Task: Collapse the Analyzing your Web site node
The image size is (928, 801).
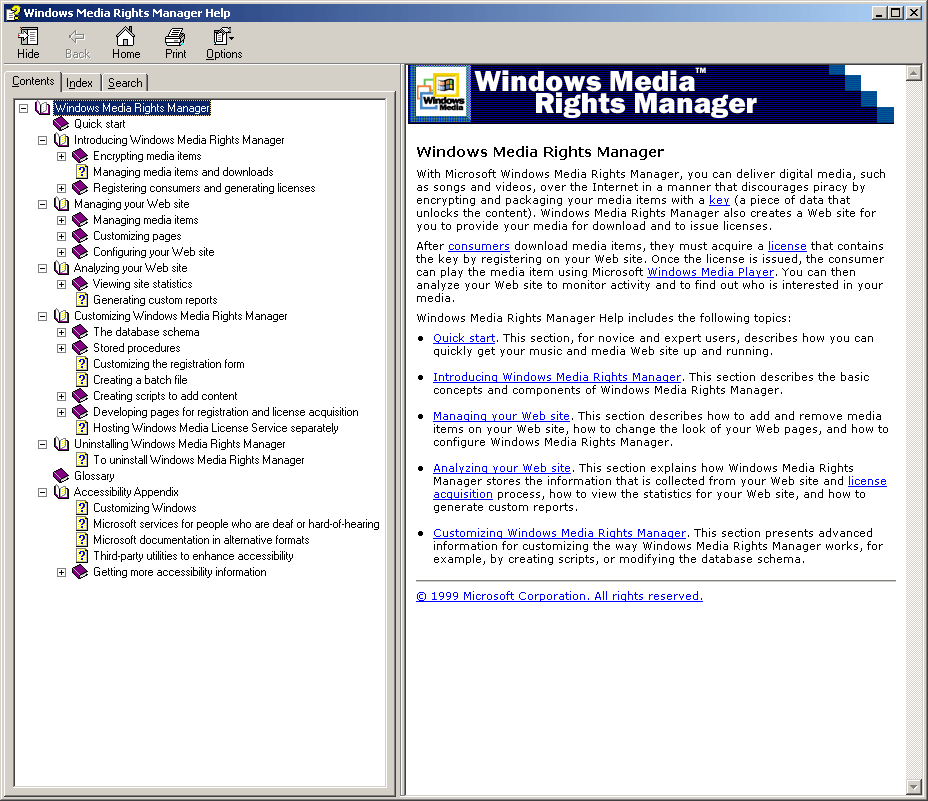Action: pyautogui.click(x=43, y=268)
